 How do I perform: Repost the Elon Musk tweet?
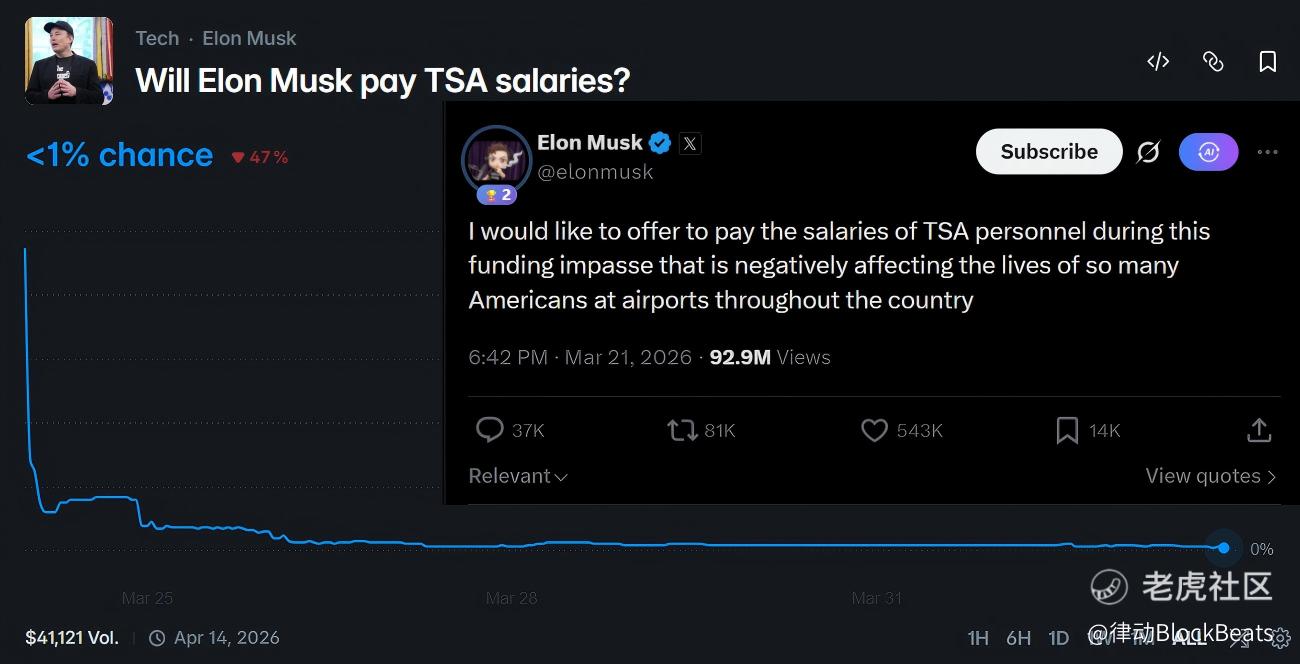682,430
